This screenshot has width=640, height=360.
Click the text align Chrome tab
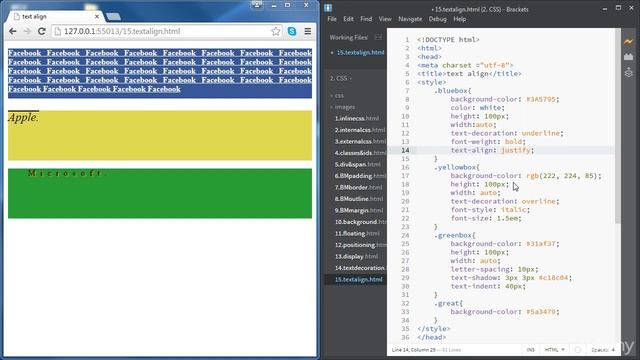tap(55, 17)
